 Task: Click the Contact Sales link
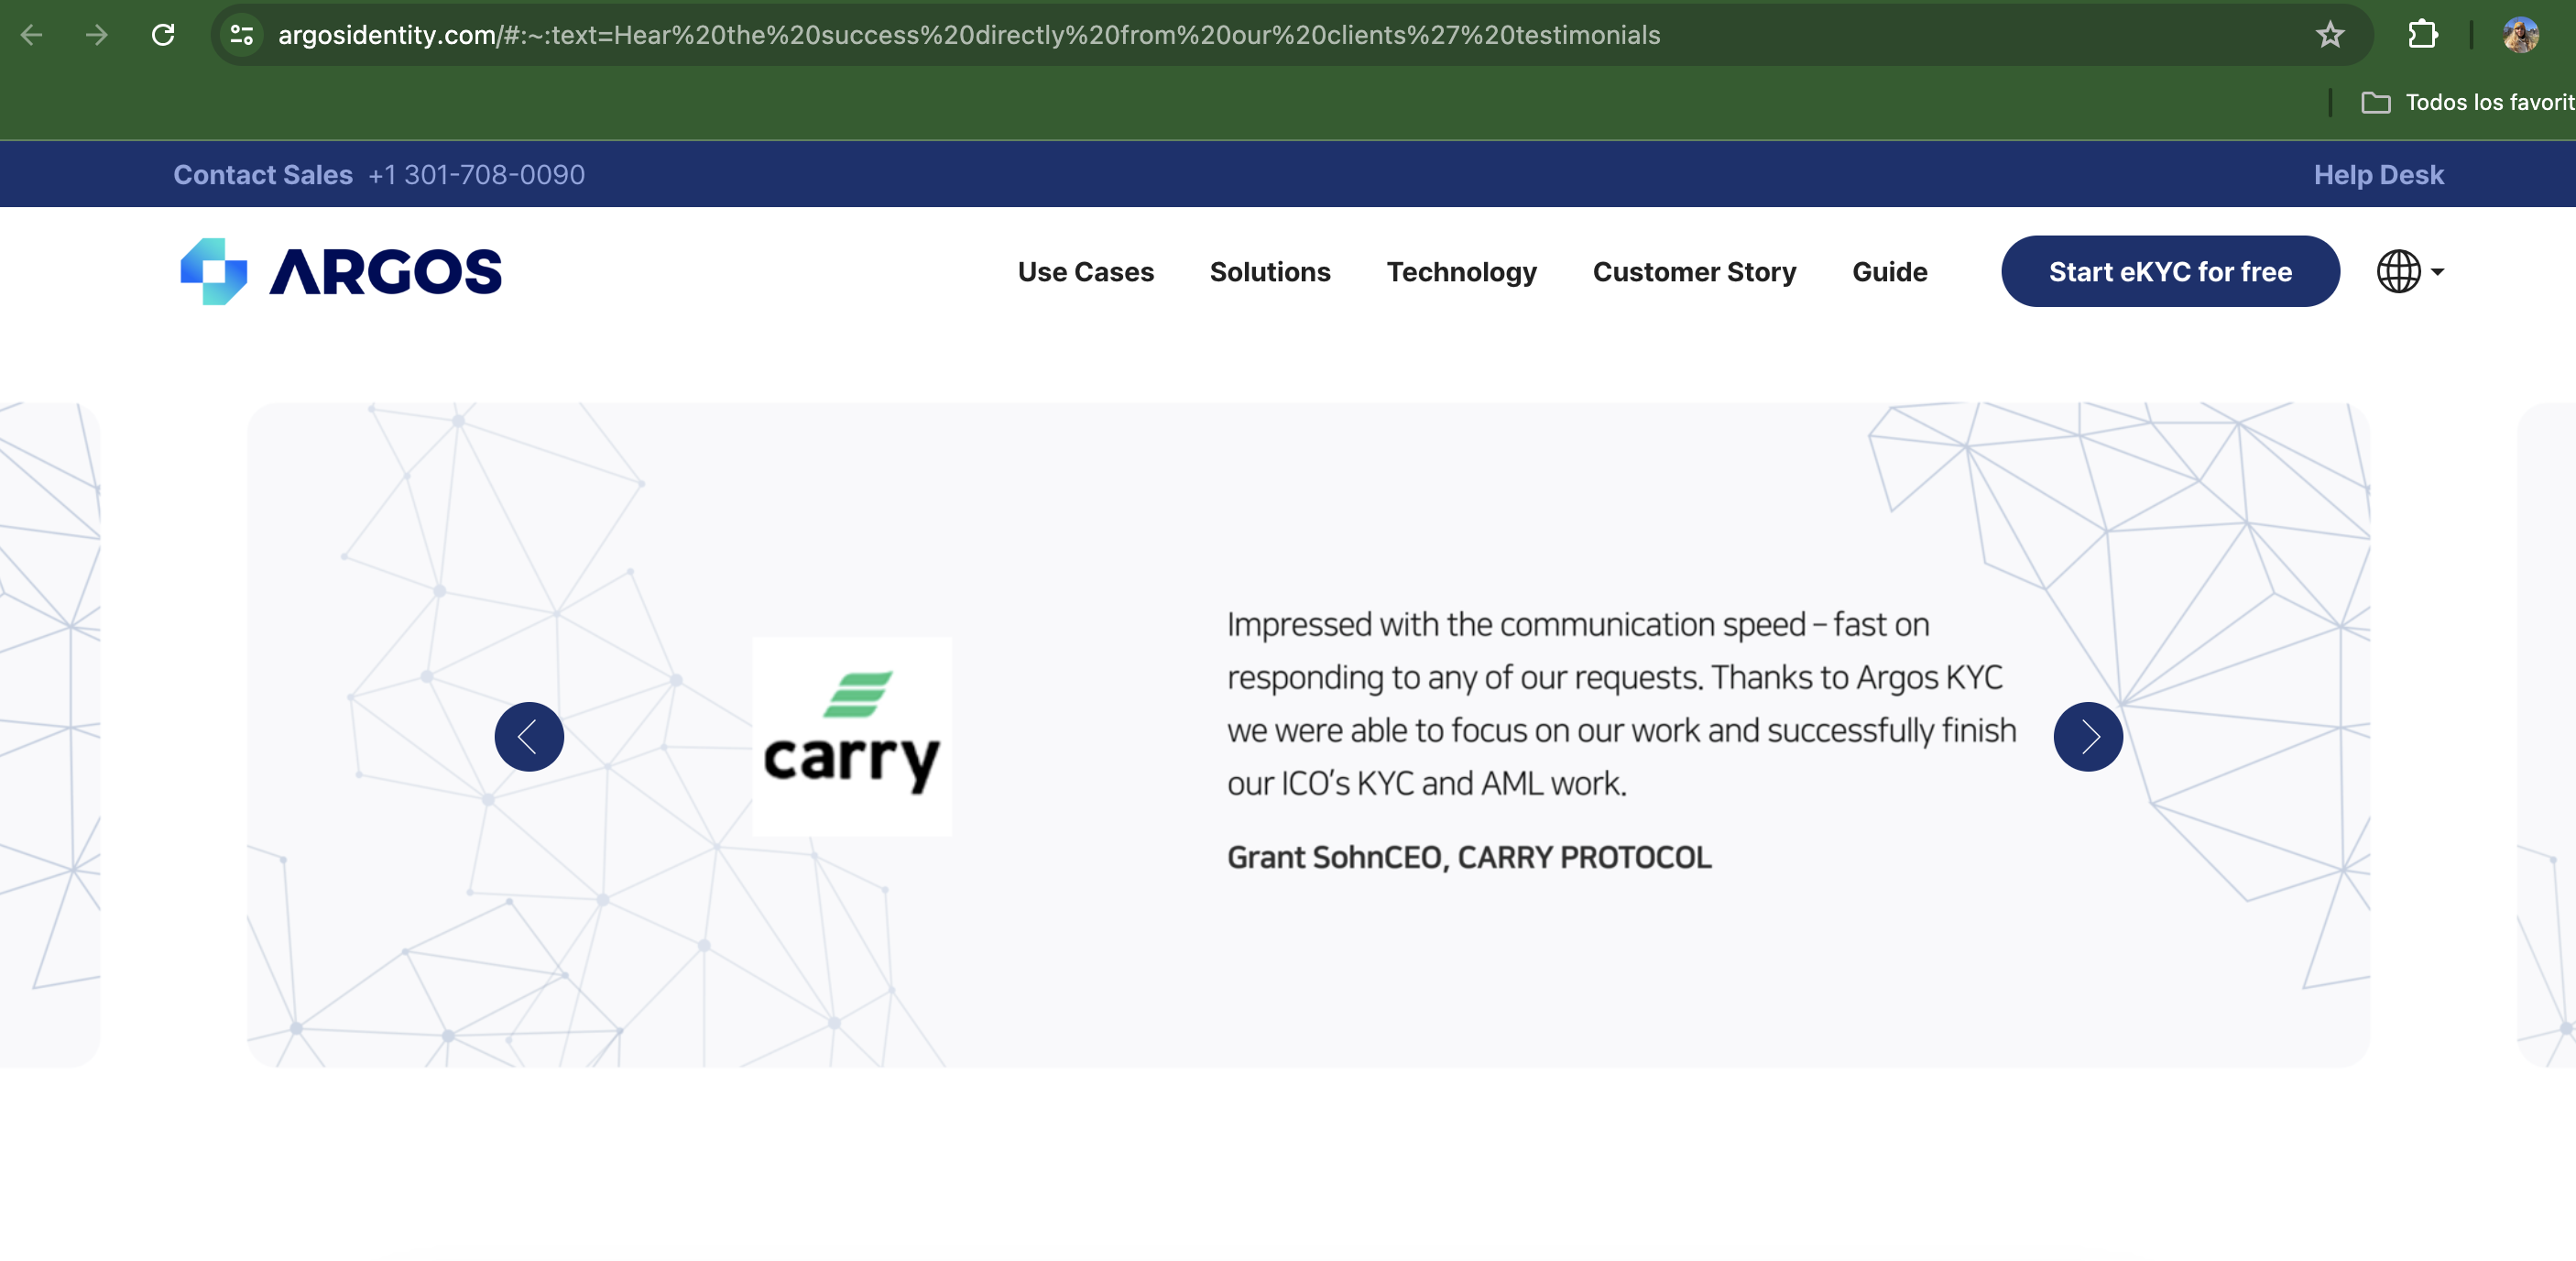[x=263, y=175]
